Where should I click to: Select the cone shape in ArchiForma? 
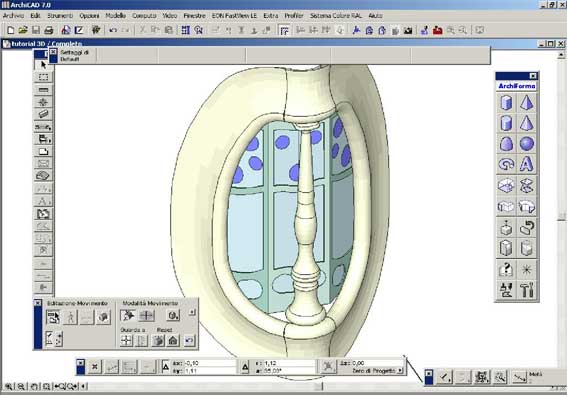pyautogui.click(x=527, y=103)
